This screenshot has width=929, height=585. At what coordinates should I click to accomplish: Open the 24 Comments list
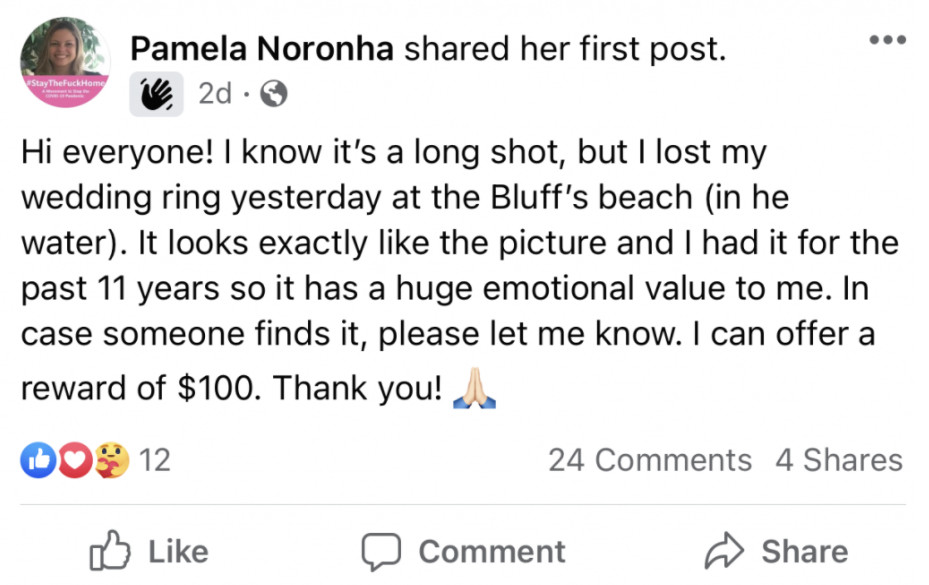pos(649,460)
